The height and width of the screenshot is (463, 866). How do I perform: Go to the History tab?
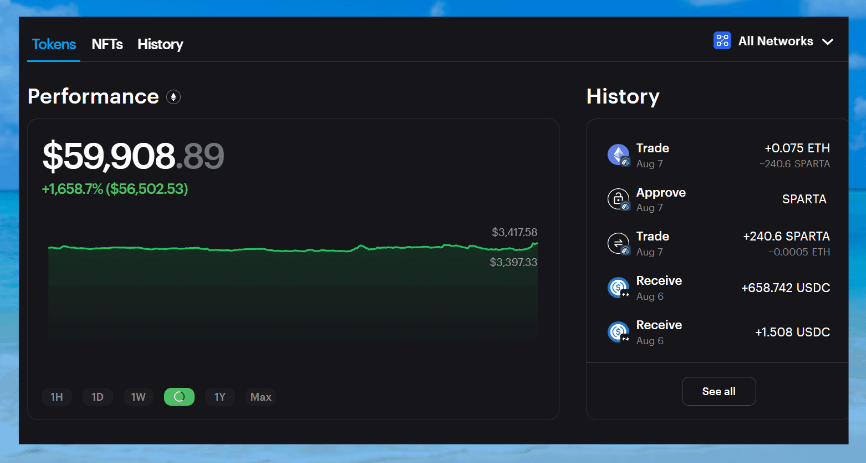tap(160, 44)
